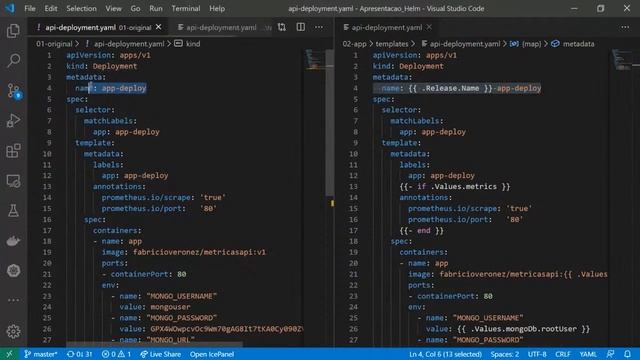Open the Kubernetes view icon
This screenshot has width=640, height=360.
pyautogui.click(x=13, y=271)
